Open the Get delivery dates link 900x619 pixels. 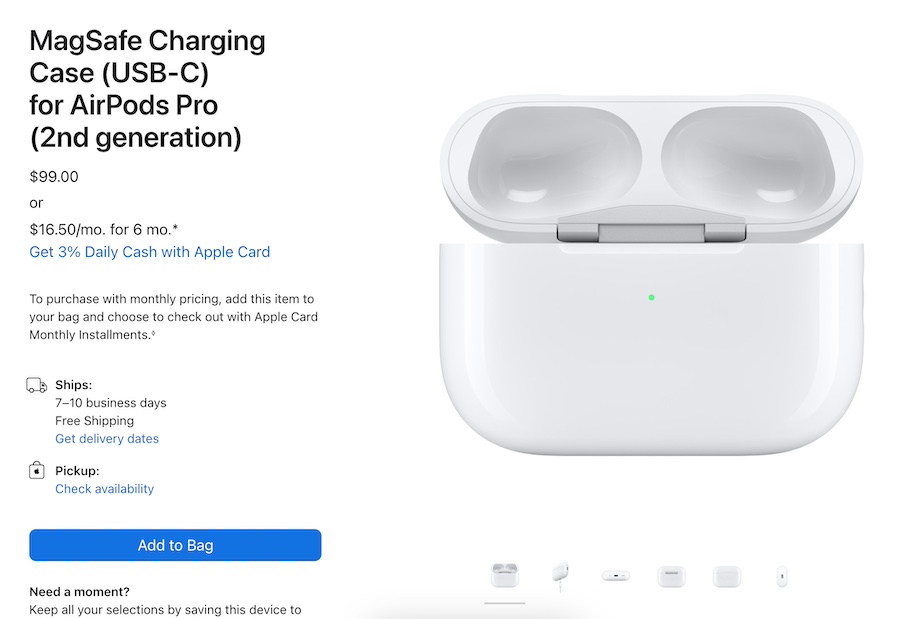107,439
